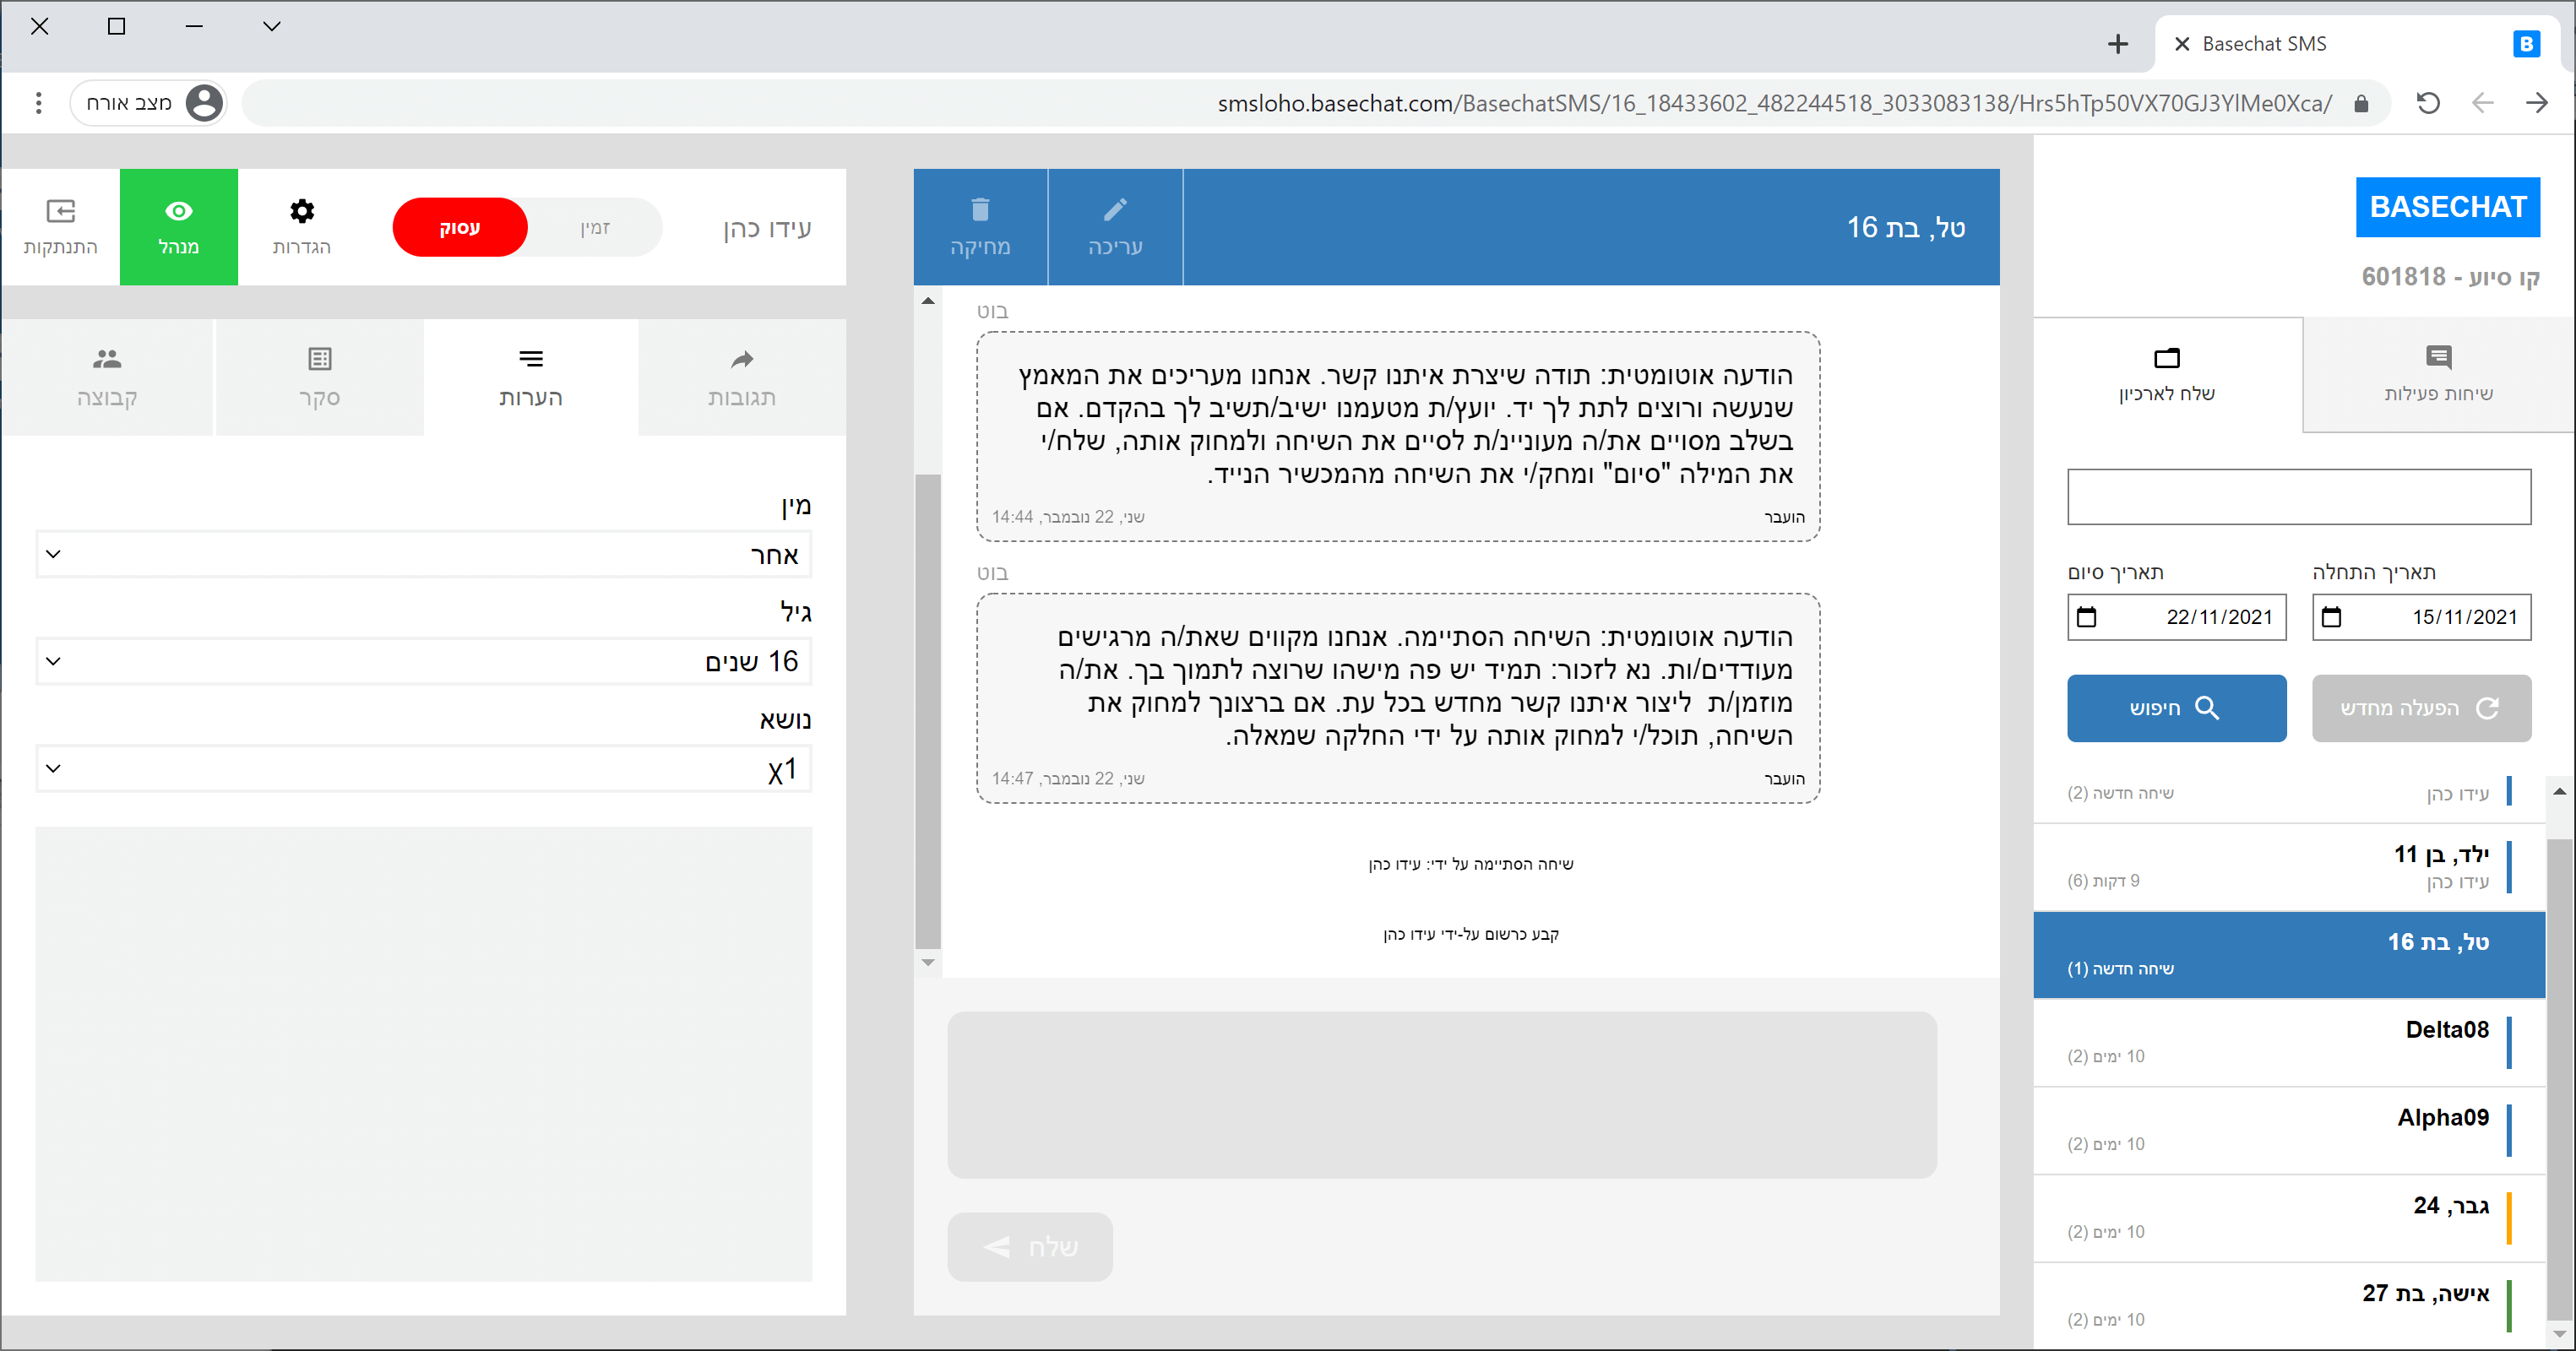Click the archive search text field
2576x1351 pixels.
[2298, 497]
